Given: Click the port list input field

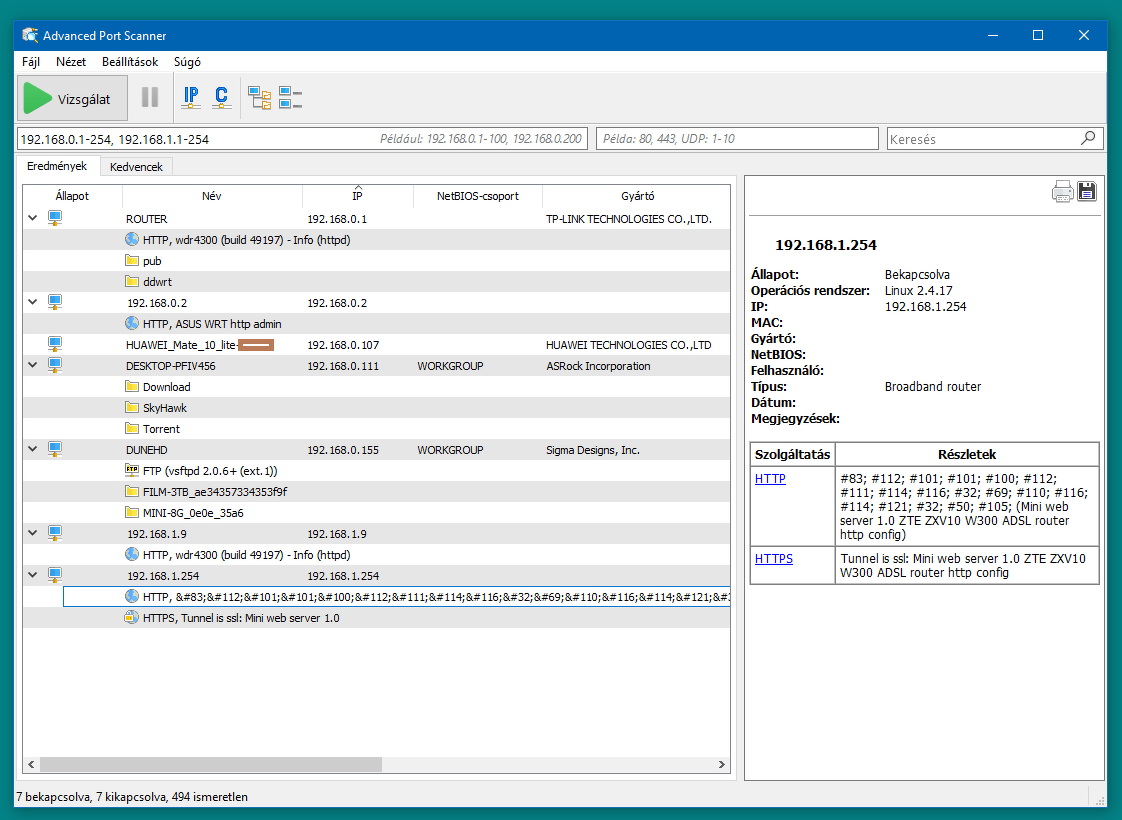Looking at the screenshot, I should [737, 139].
